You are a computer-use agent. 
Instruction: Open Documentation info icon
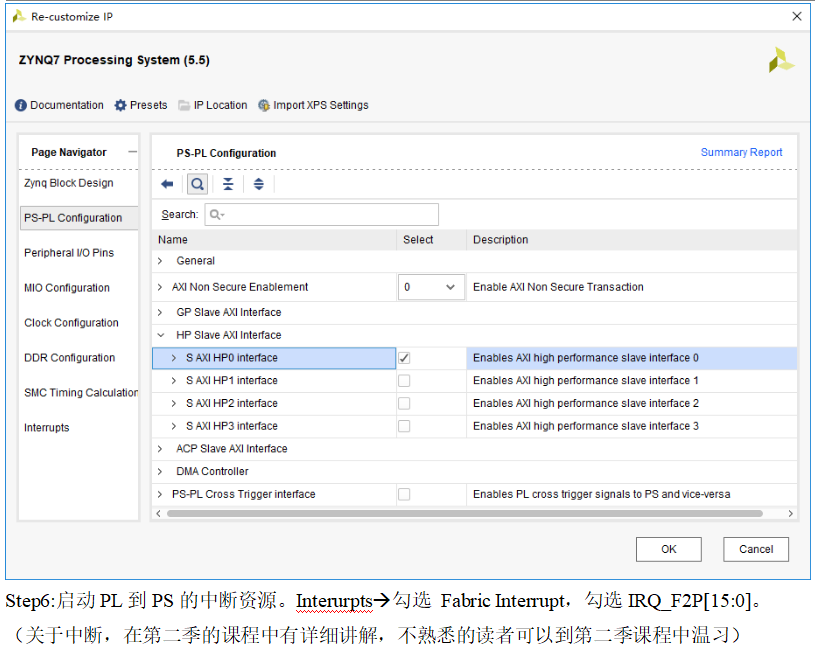coord(21,105)
